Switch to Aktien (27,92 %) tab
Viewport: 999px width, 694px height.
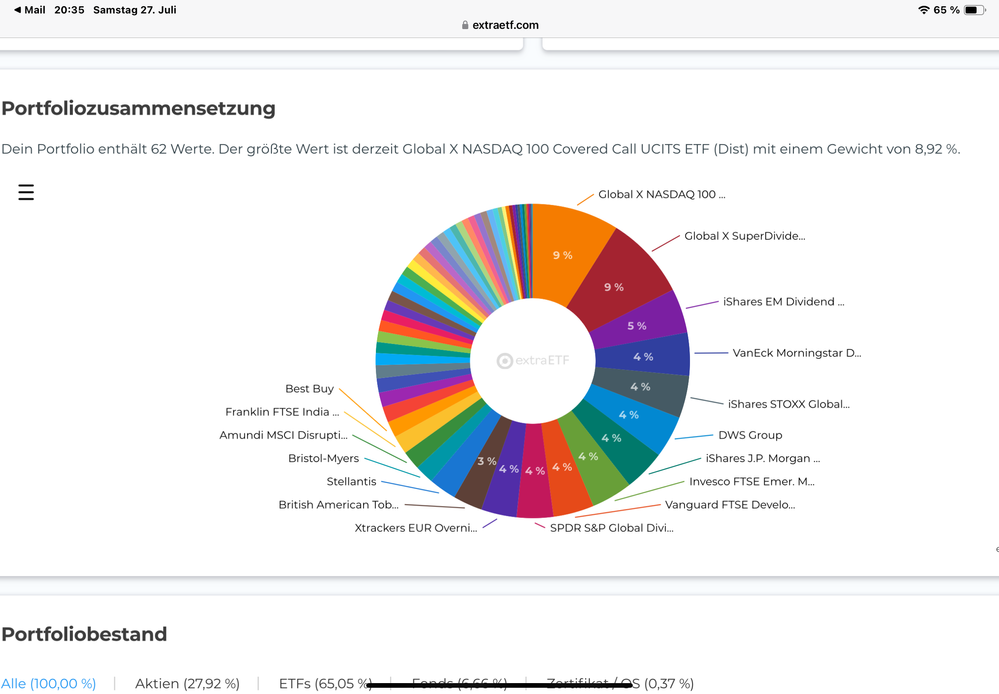(x=187, y=684)
